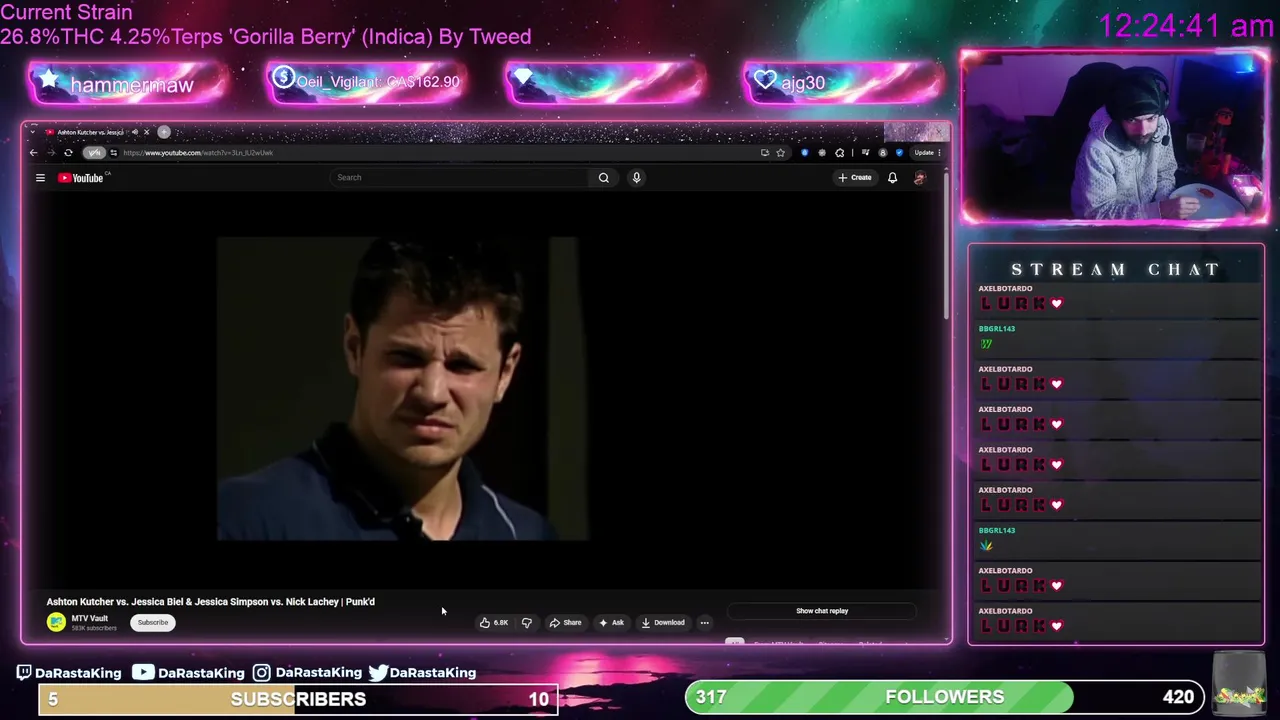Open the Ask button below the video
Image resolution: width=1280 pixels, height=720 pixels.
point(611,623)
